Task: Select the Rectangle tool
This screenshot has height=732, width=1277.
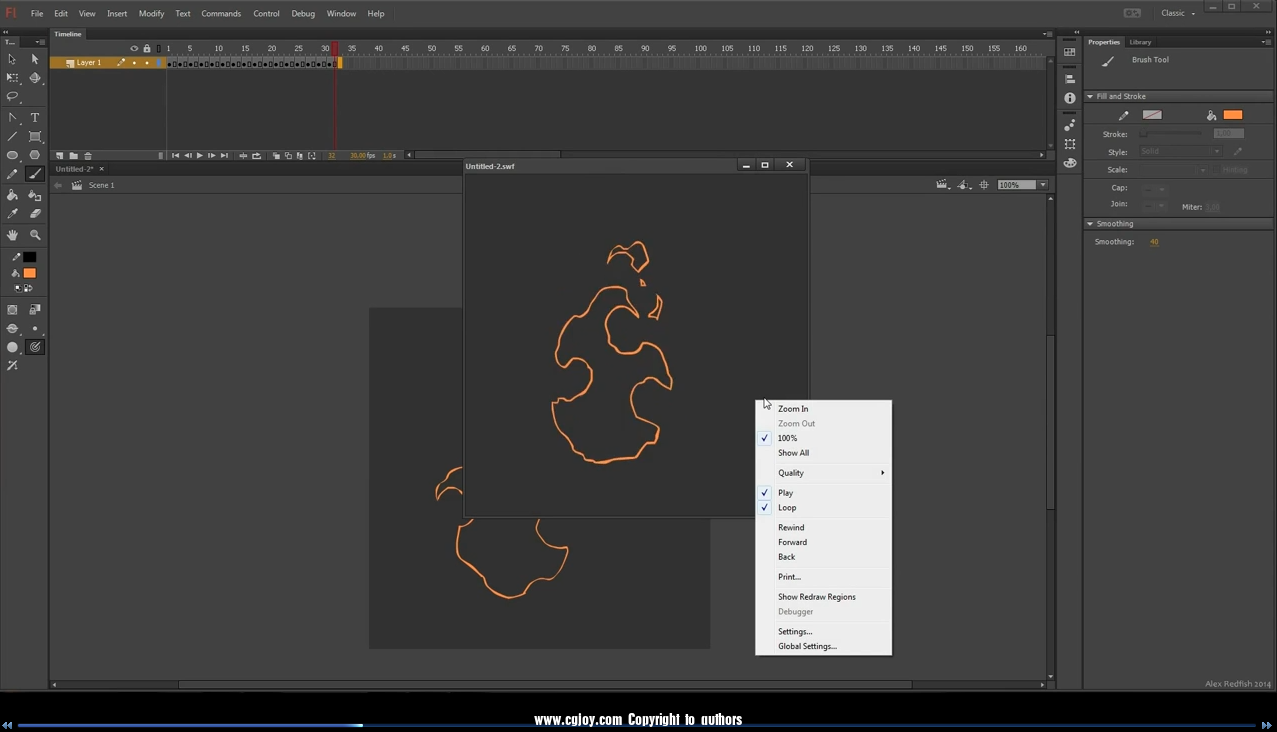Action: (35, 137)
